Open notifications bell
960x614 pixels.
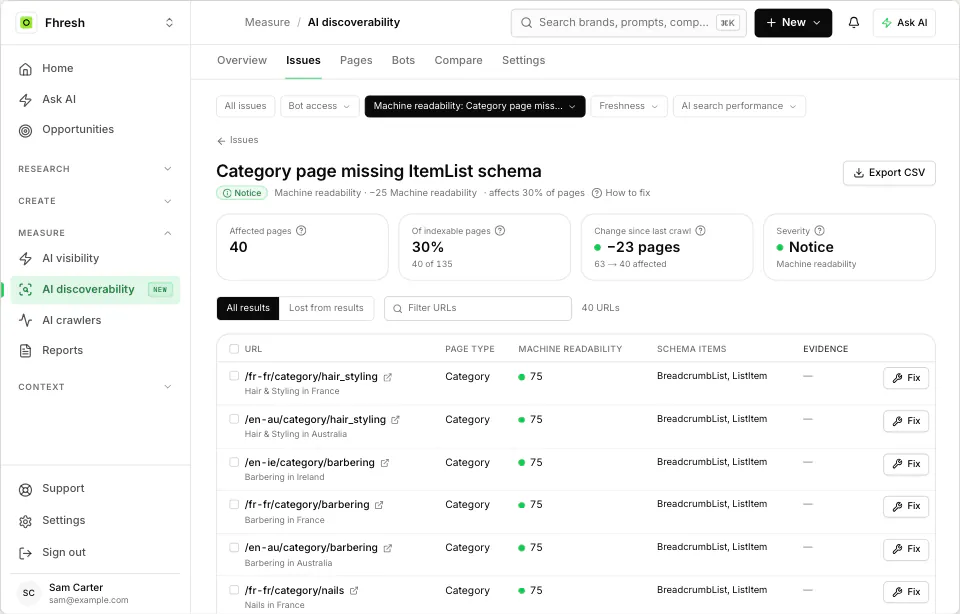click(x=853, y=23)
